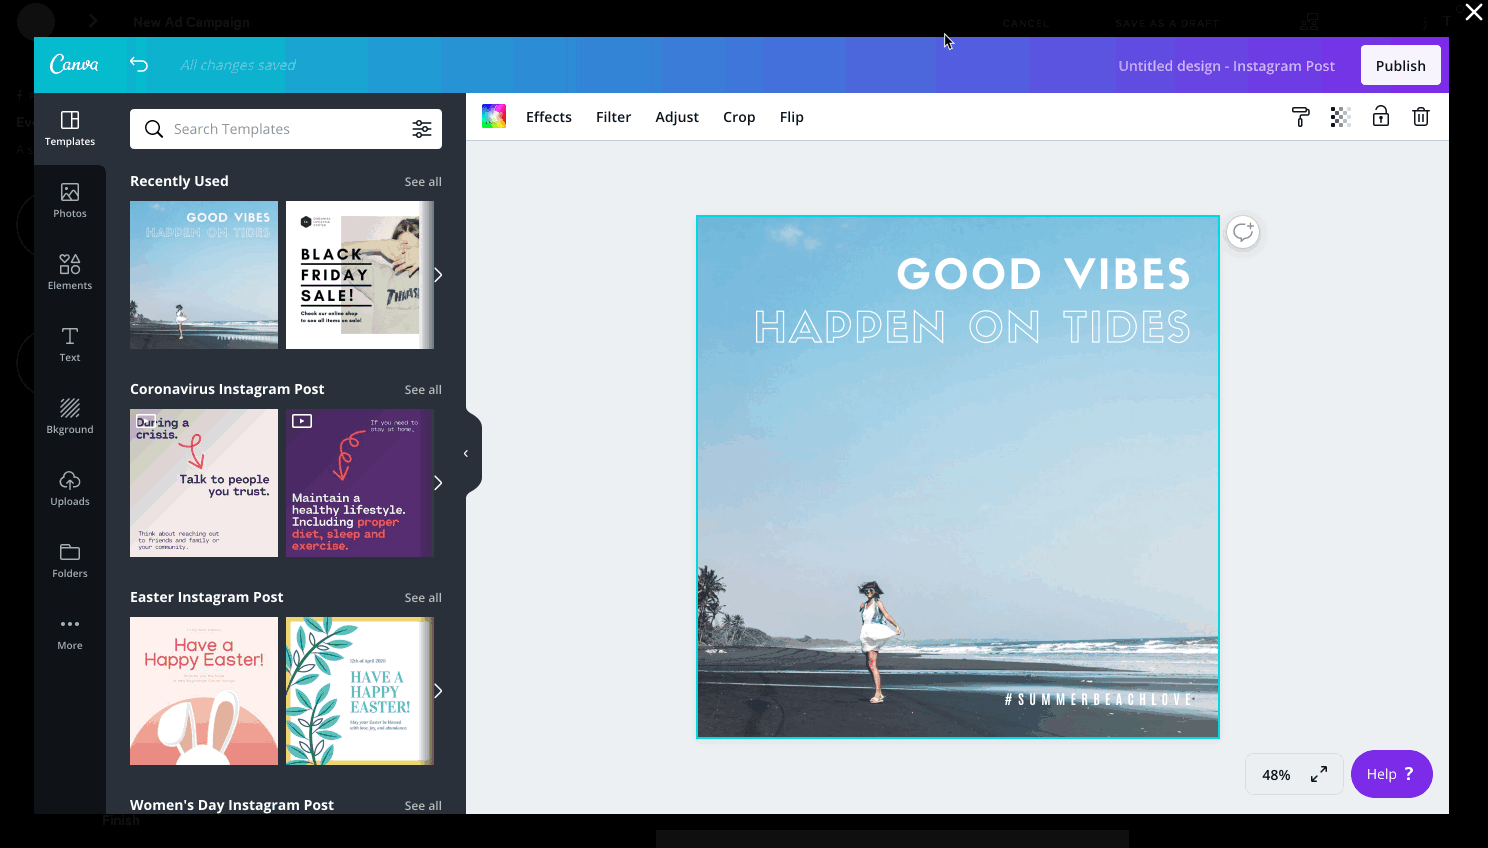
Task: Select the Good Vibes template thumbnail
Action: pyautogui.click(x=204, y=275)
